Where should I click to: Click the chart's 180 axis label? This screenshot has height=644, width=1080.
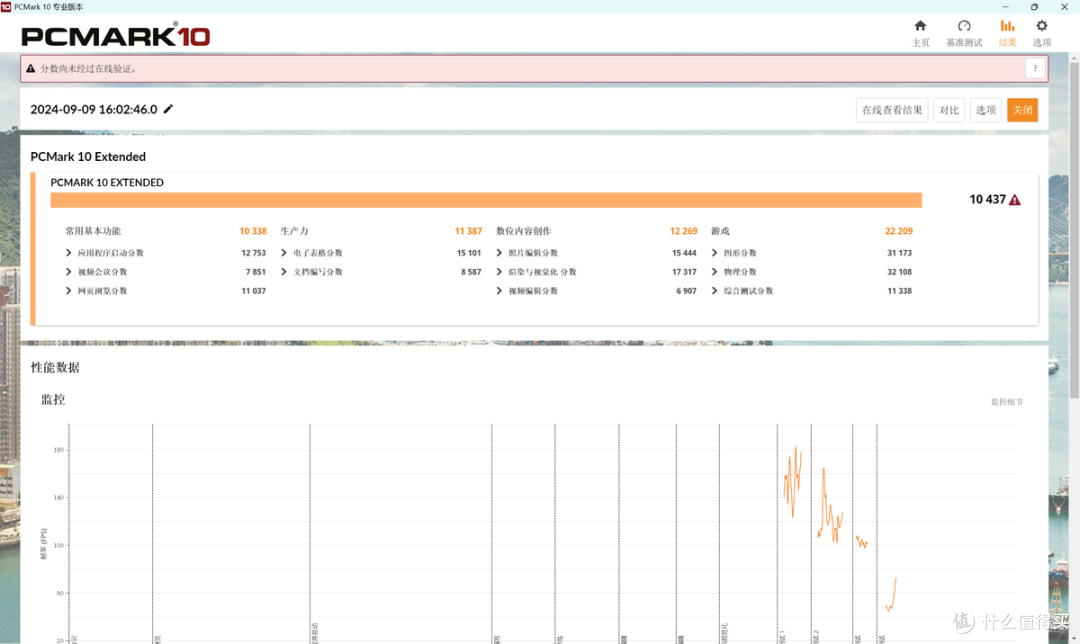59,450
